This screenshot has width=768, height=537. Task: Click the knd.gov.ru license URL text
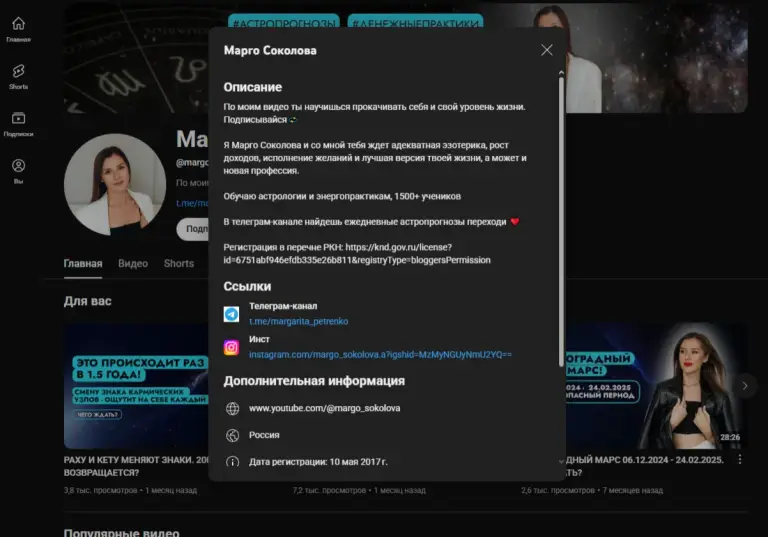(x=357, y=254)
